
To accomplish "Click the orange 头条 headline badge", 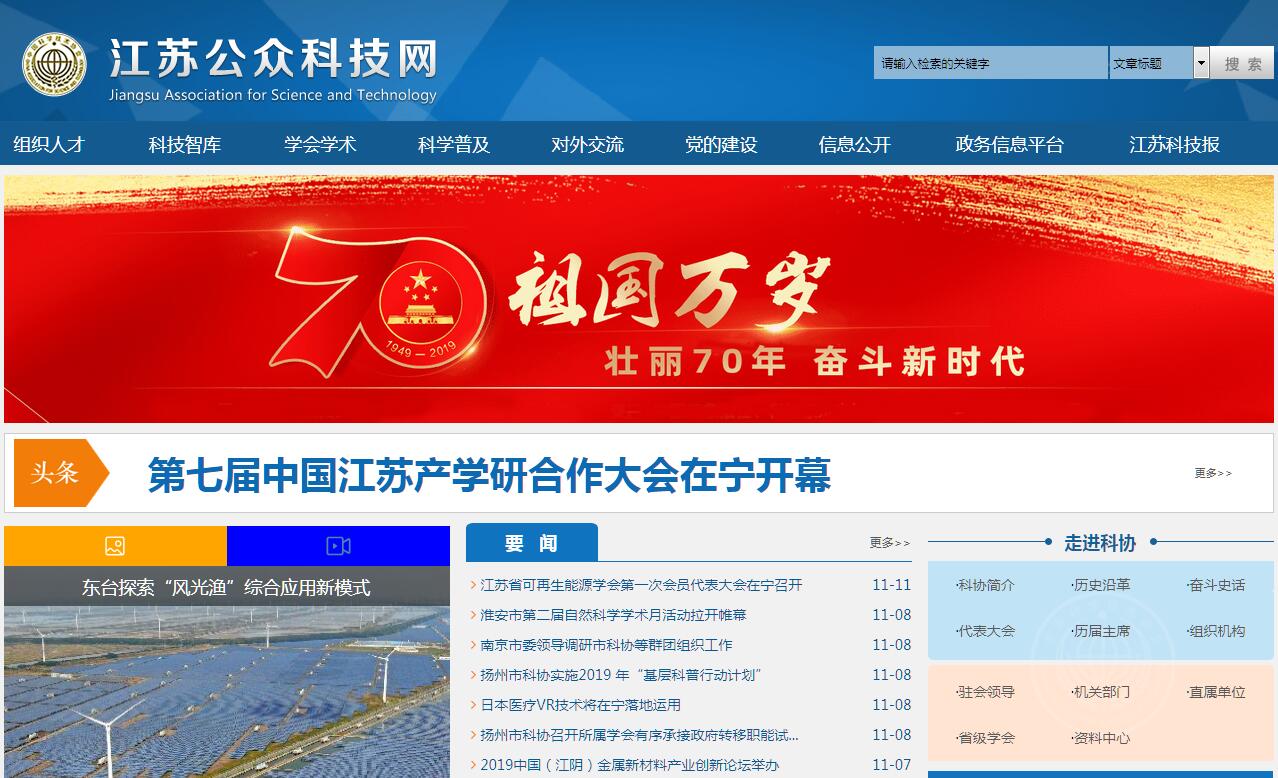I will [60, 473].
